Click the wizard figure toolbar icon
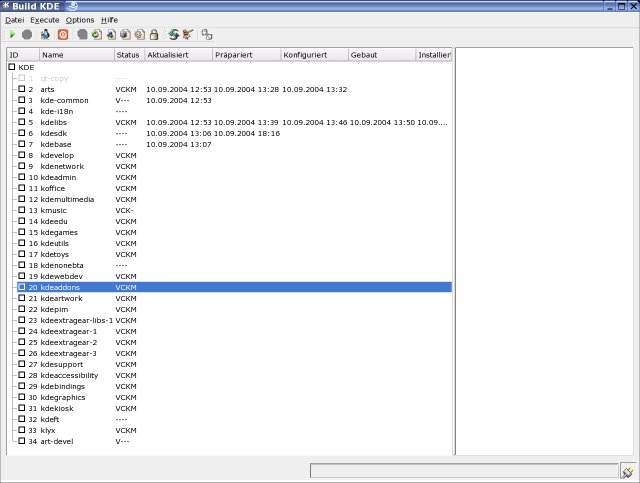640x483 pixels. [x=187, y=35]
